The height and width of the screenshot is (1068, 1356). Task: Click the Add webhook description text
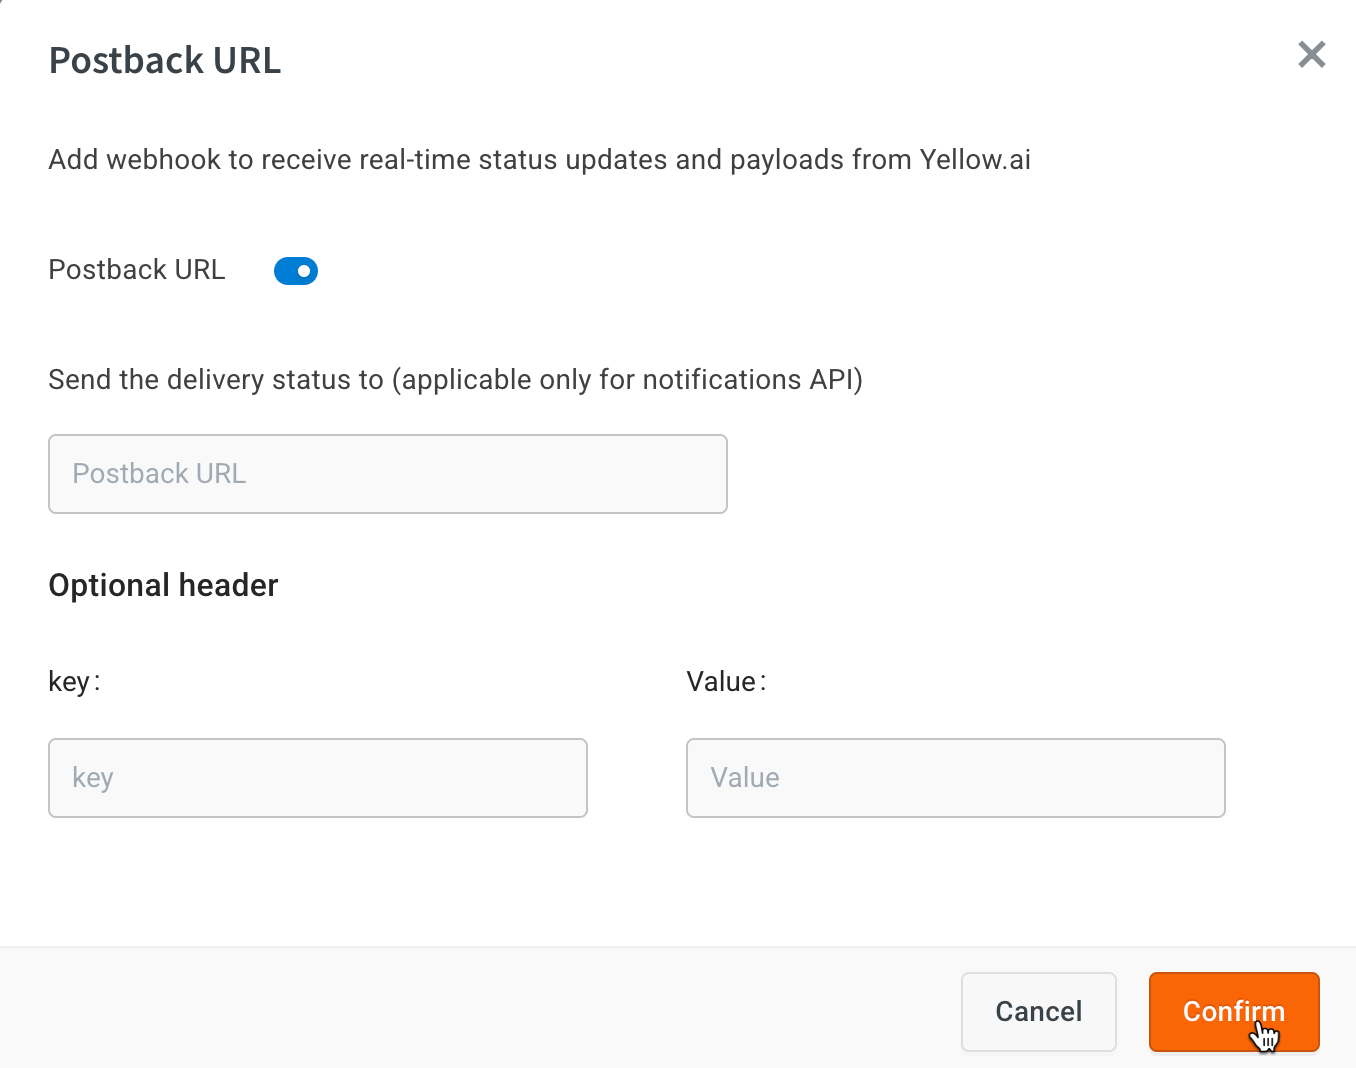540,160
